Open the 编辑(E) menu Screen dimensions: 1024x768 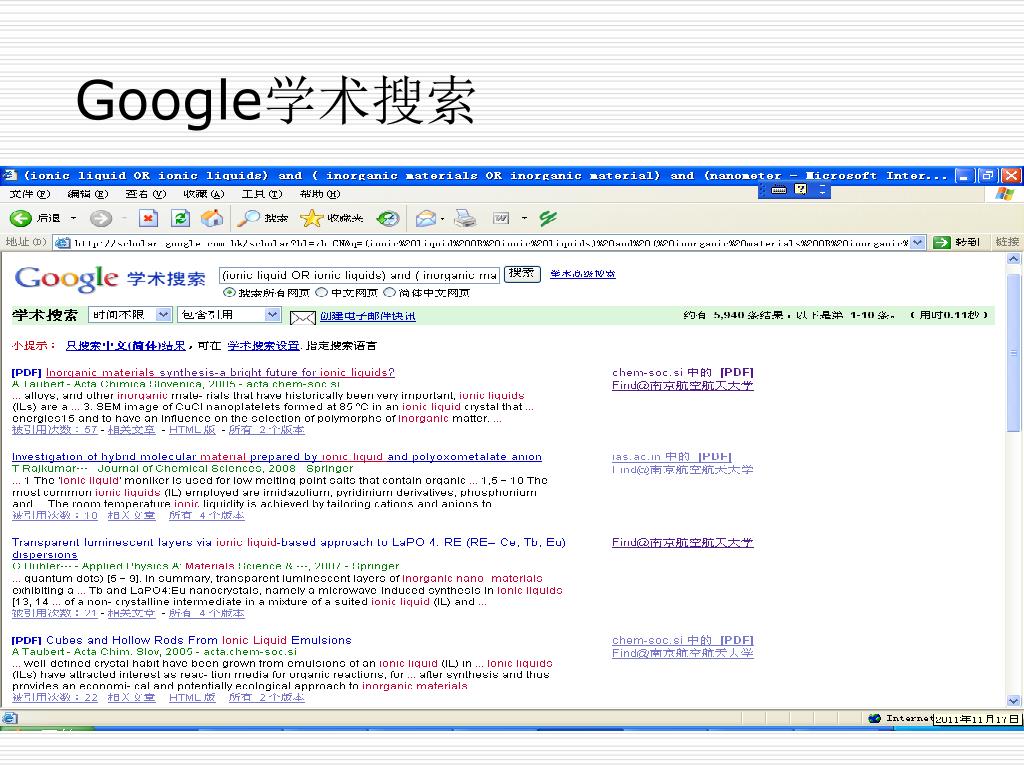pyautogui.click(x=88, y=194)
